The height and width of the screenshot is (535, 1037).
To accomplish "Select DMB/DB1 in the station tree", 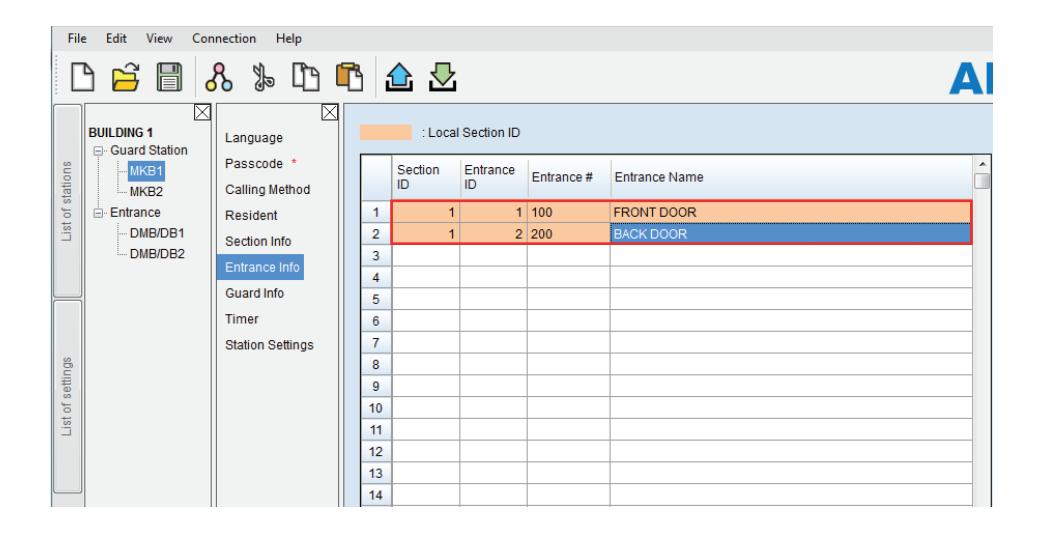I will tap(157, 233).
